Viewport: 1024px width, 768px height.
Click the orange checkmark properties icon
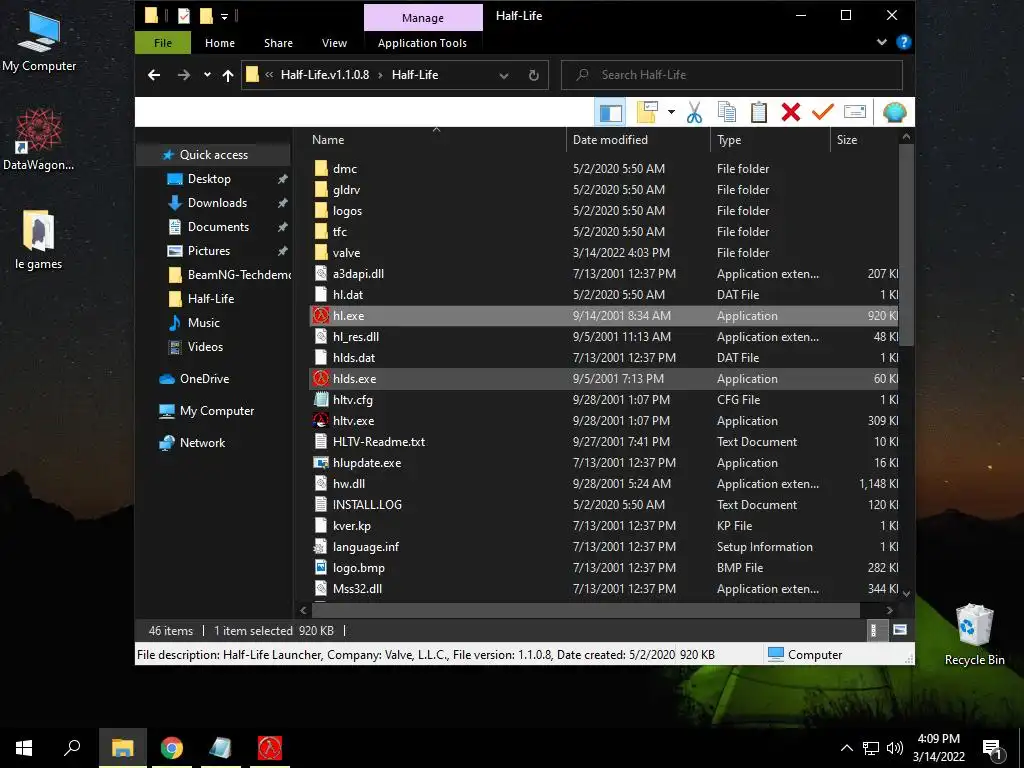[x=823, y=112]
